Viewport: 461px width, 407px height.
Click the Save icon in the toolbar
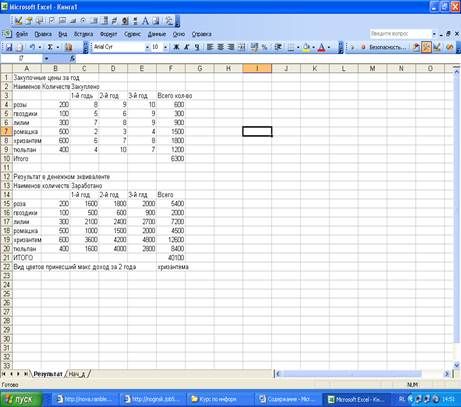9,47
